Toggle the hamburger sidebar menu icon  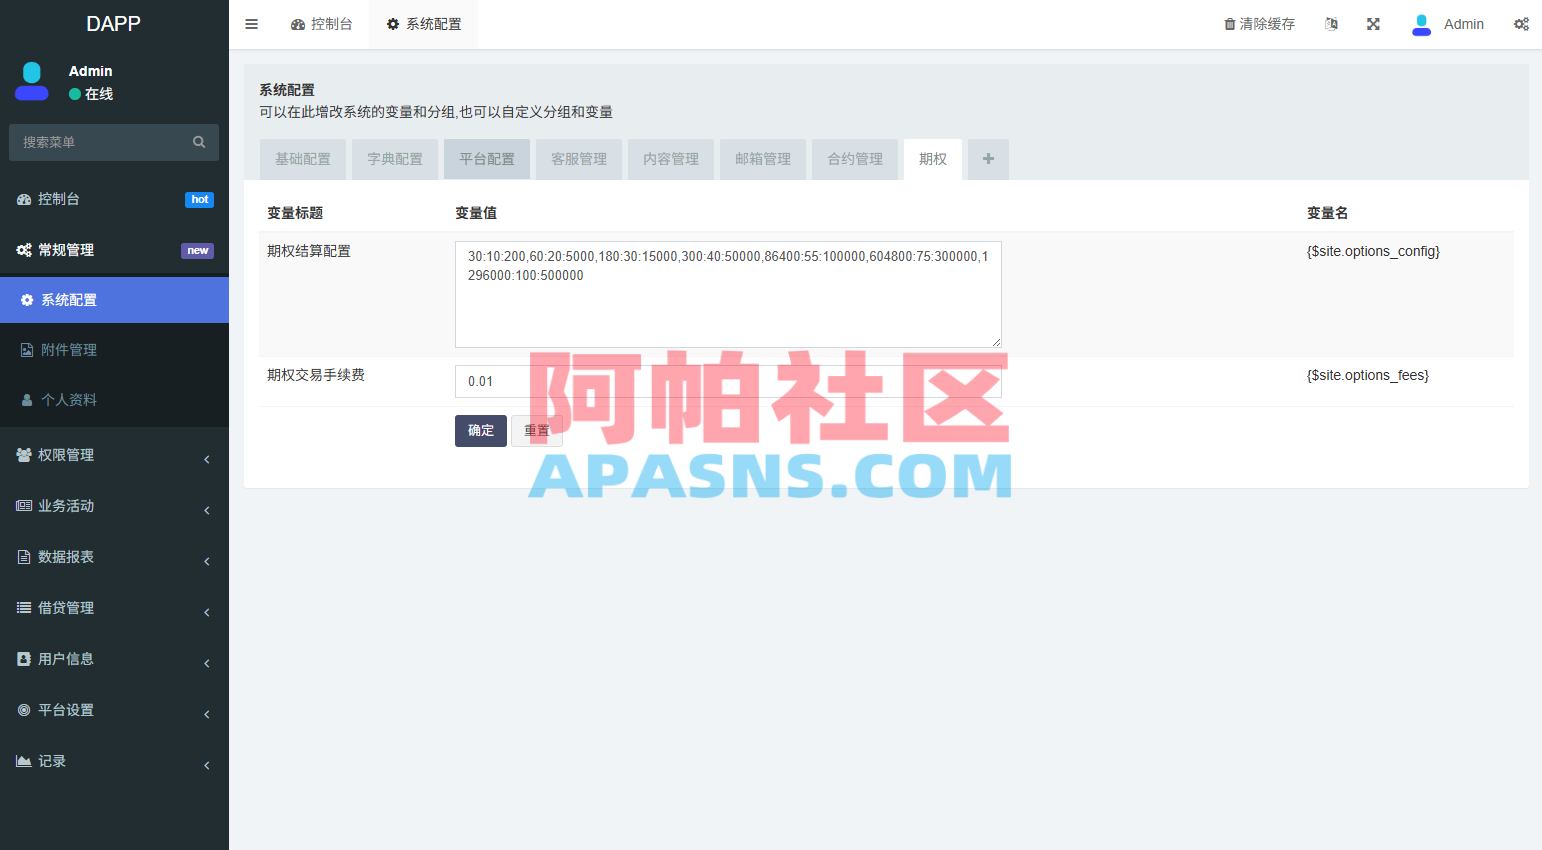coord(252,24)
